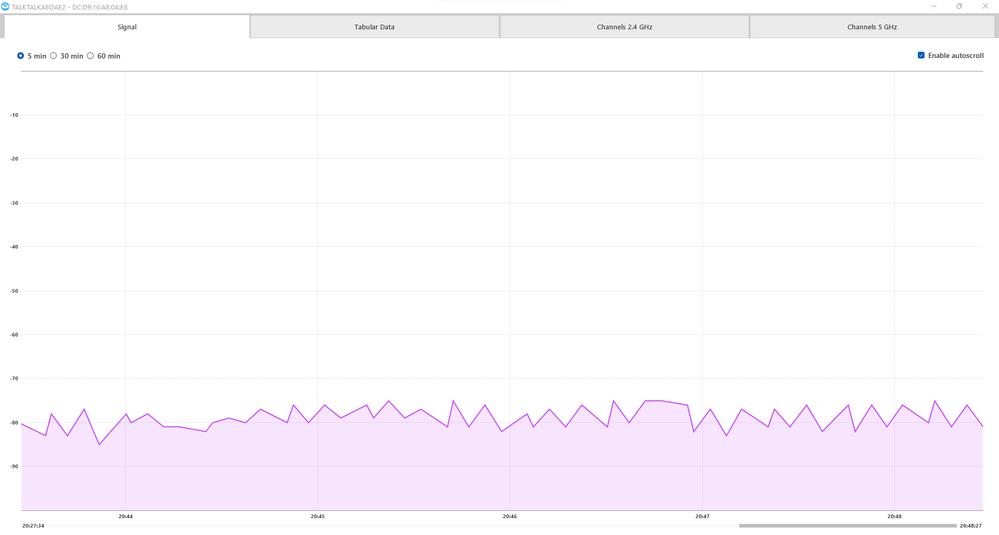Click the 20:46 time axis label
999x535 pixels.
[x=510, y=517]
